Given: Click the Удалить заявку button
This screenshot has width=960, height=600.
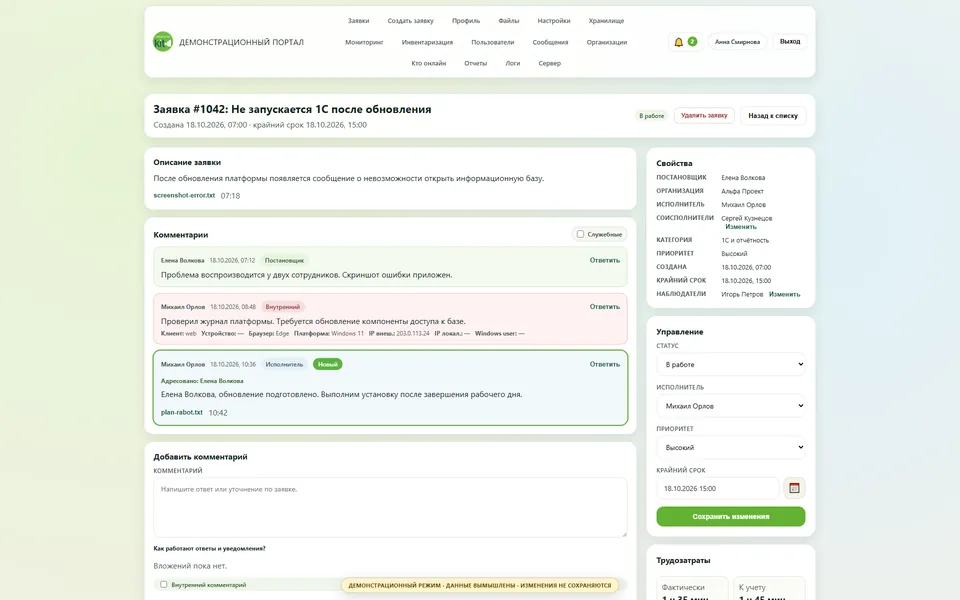Looking at the screenshot, I should [x=704, y=115].
